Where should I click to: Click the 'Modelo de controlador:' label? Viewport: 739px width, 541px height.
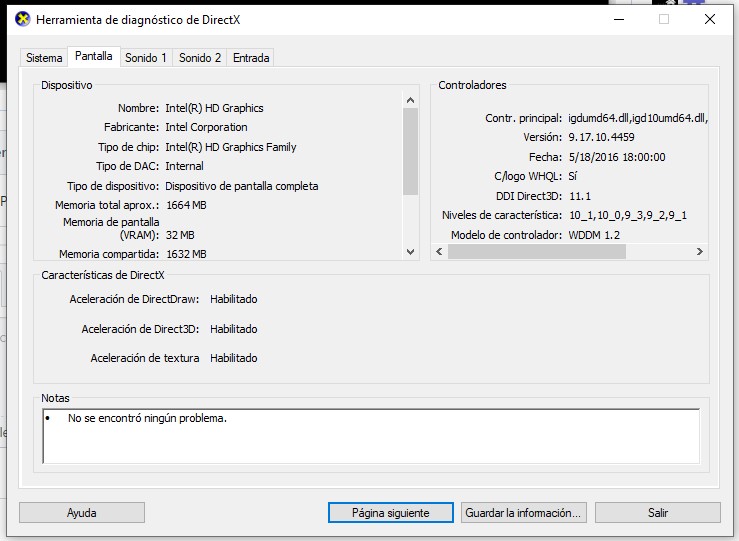(x=507, y=235)
